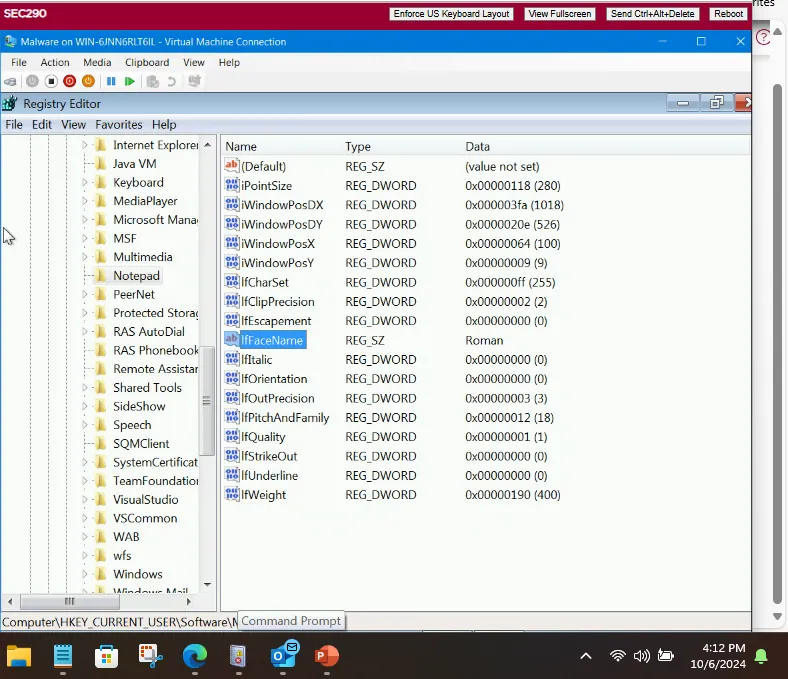Open Snipping Tool from the taskbar
The width and height of the screenshot is (788, 679).
pyautogui.click(x=150, y=656)
